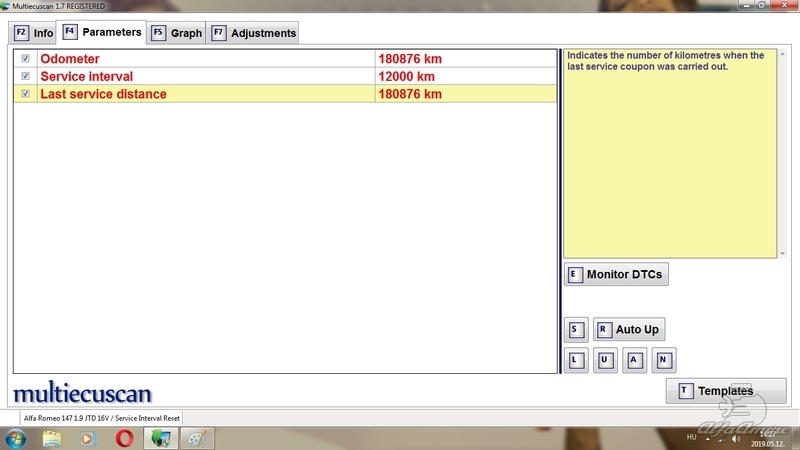The width and height of the screenshot is (800, 450).
Task: Switch to the Info tab
Action: tap(34, 33)
